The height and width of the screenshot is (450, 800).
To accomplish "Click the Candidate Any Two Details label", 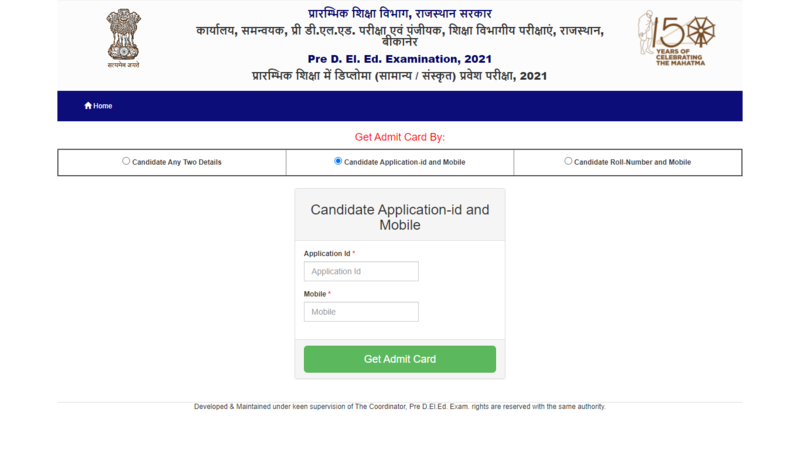I will click(177, 162).
